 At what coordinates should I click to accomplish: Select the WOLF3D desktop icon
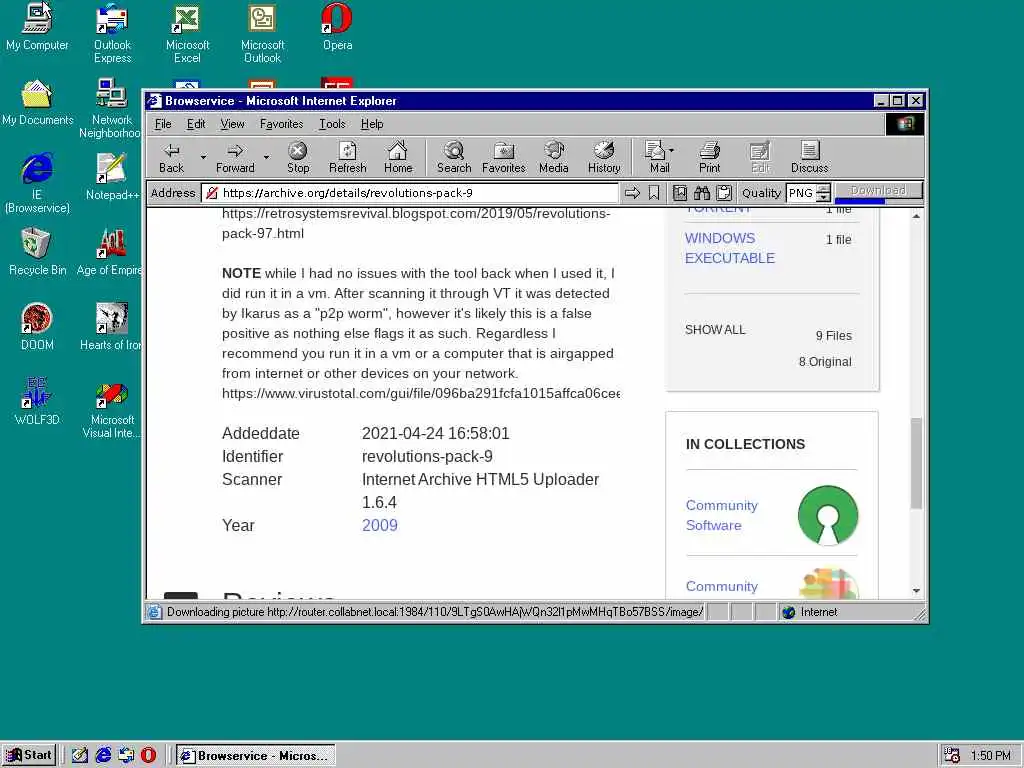click(37, 402)
